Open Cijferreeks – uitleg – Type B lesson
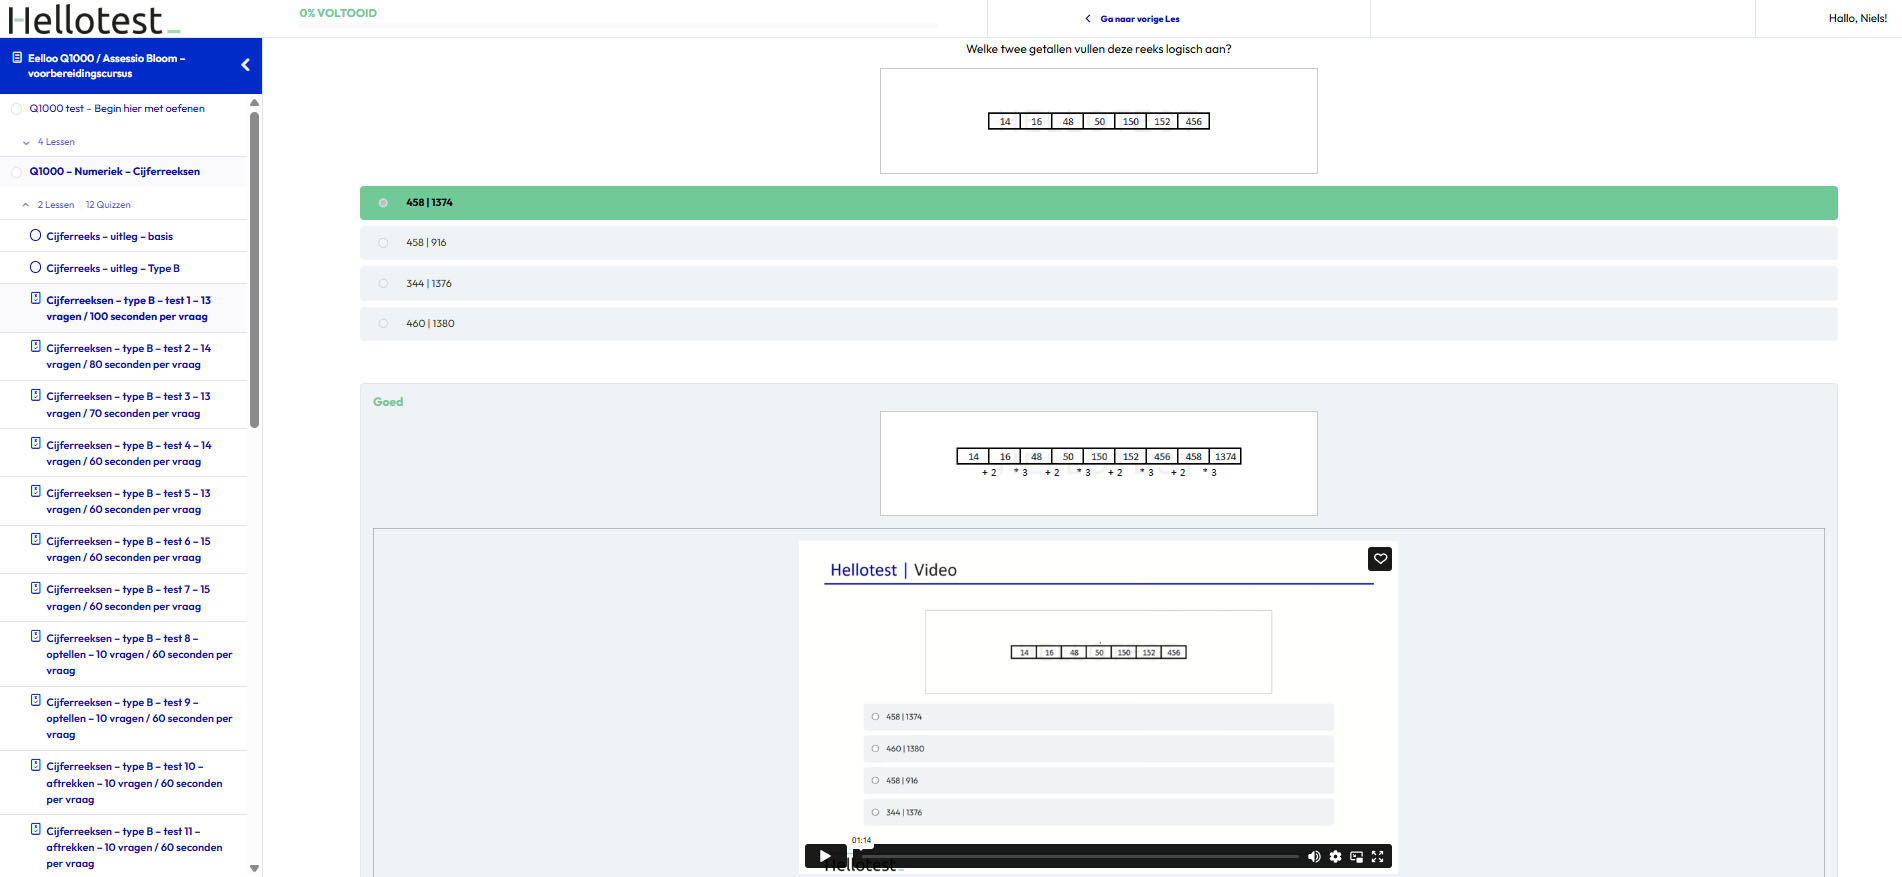 click(113, 269)
